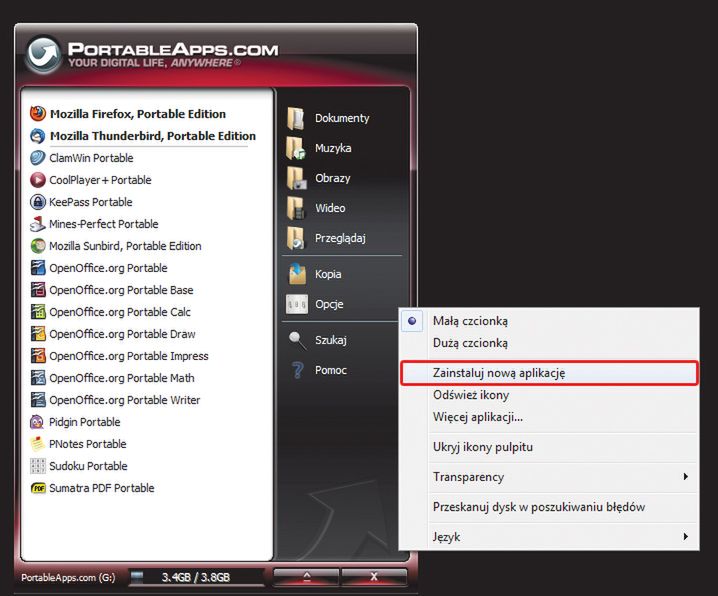This screenshot has height=596, width=718.
Task: Click the OpenOffice.org Portable Math icon
Action: tap(38, 377)
